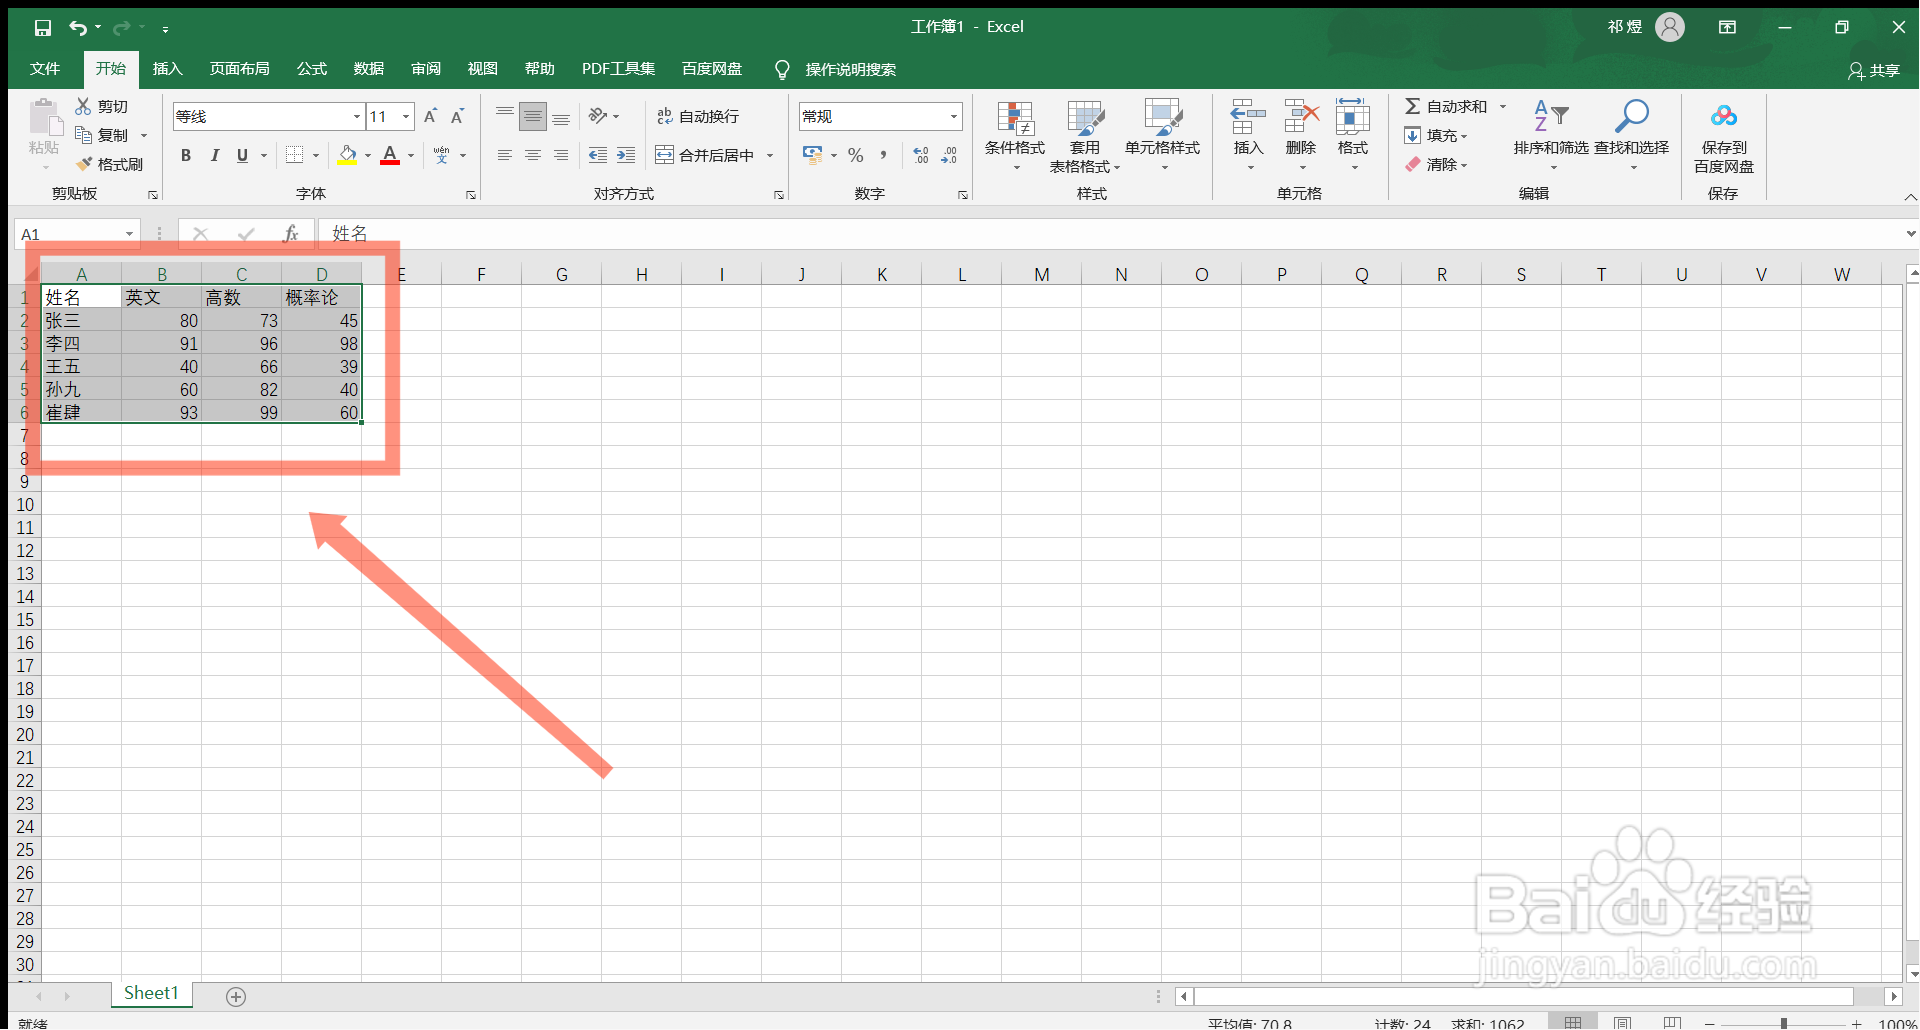1920x1030 pixels.
Task: Open Conditional Formatting (条件格式)
Action: click(x=1015, y=136)
